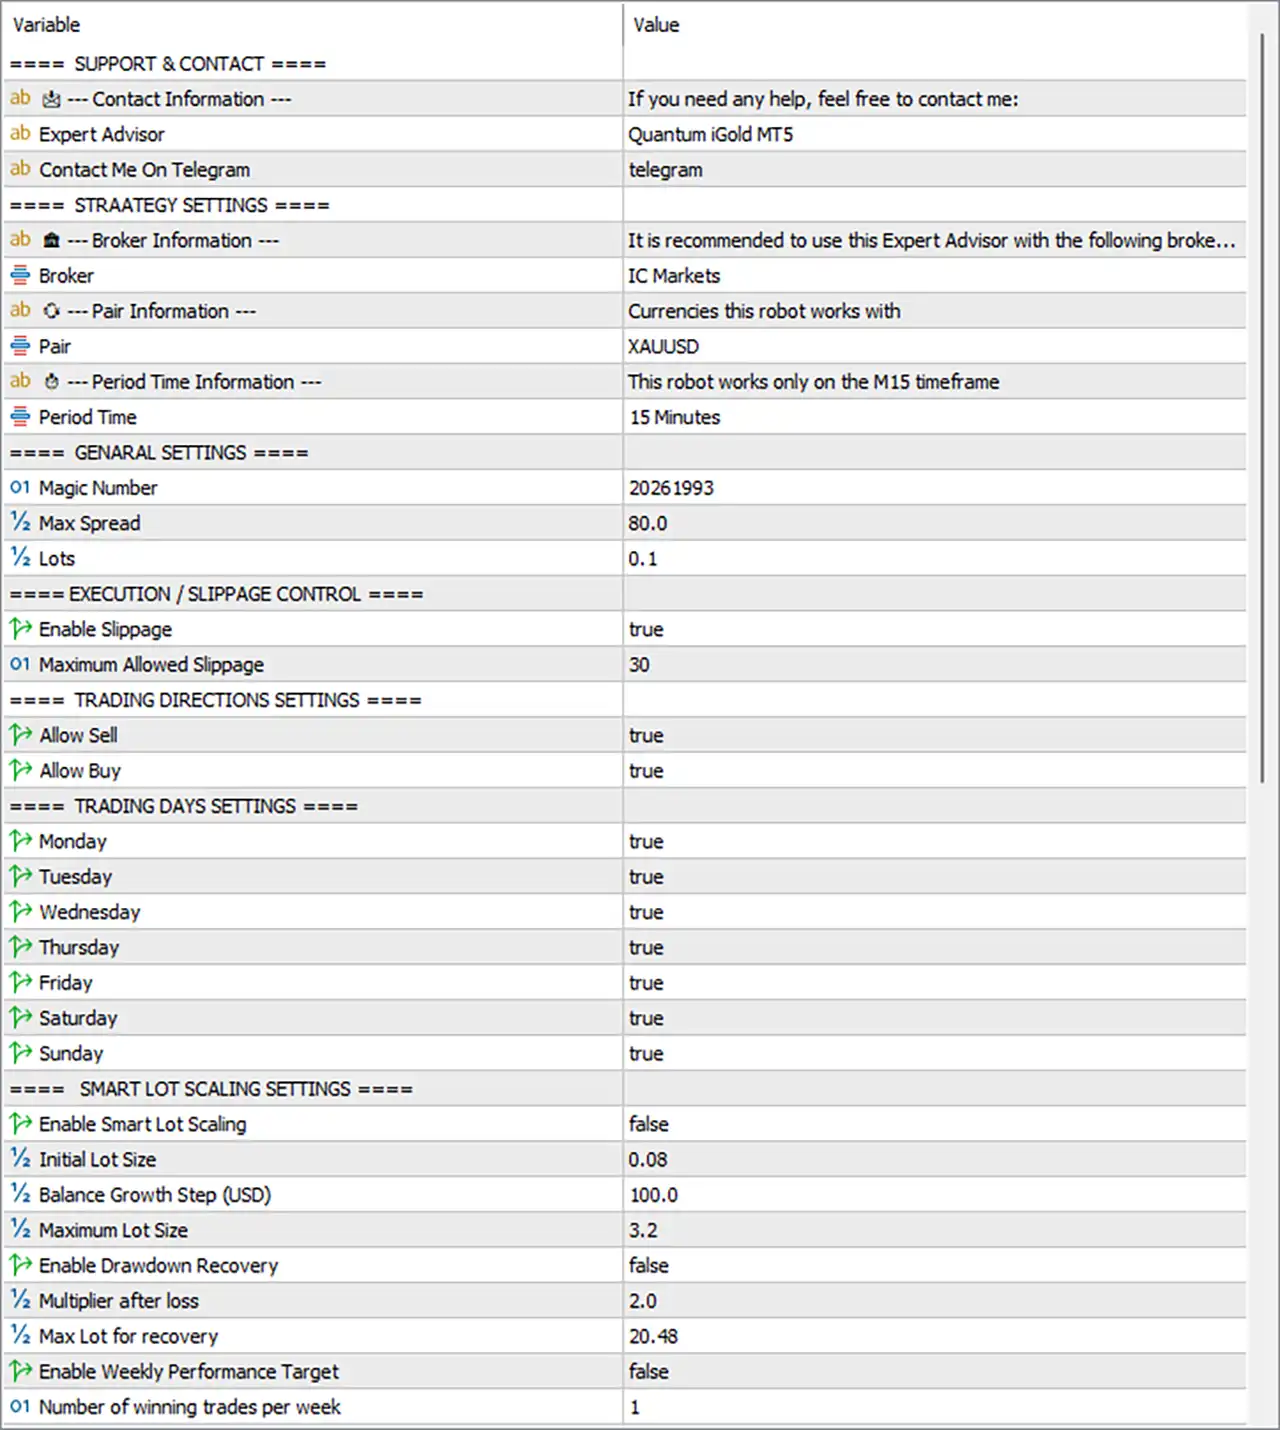Click the enum icon beside Period Time
Screen dimensions: 1280x1430
click(20, 417)
